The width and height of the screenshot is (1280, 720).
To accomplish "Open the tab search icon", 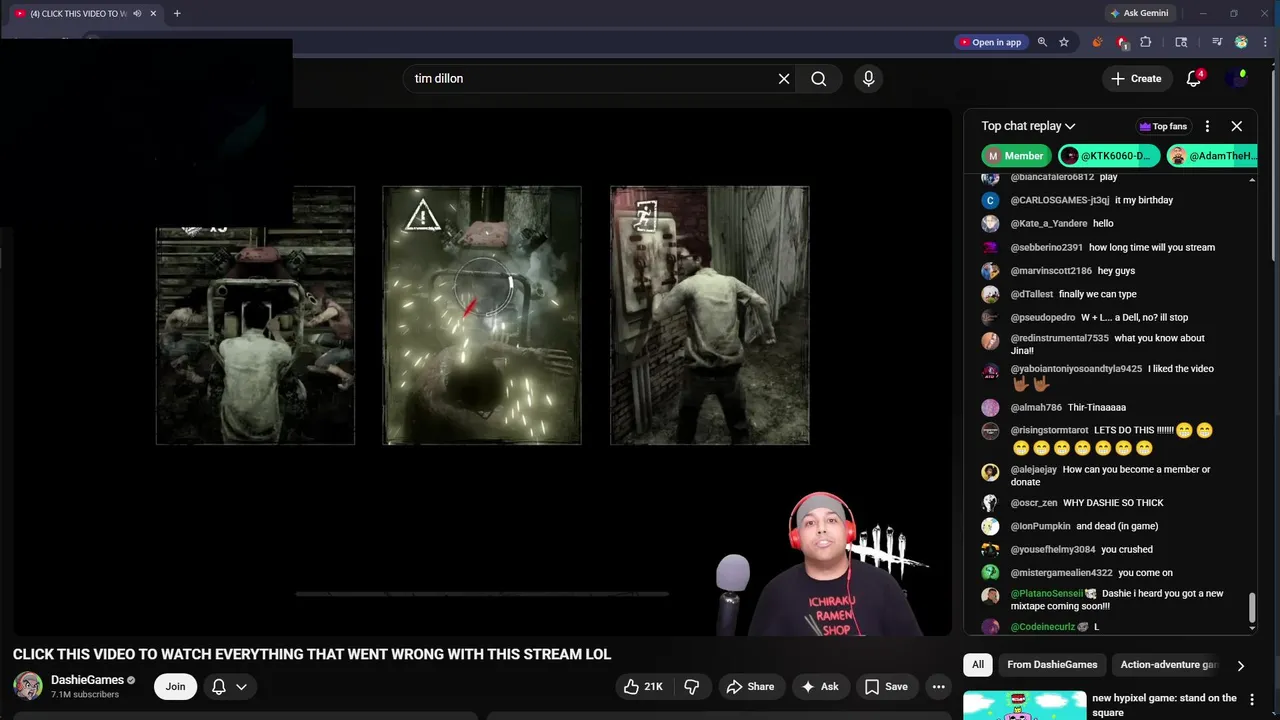I will pyautogui.click(x=1181, y=42).
